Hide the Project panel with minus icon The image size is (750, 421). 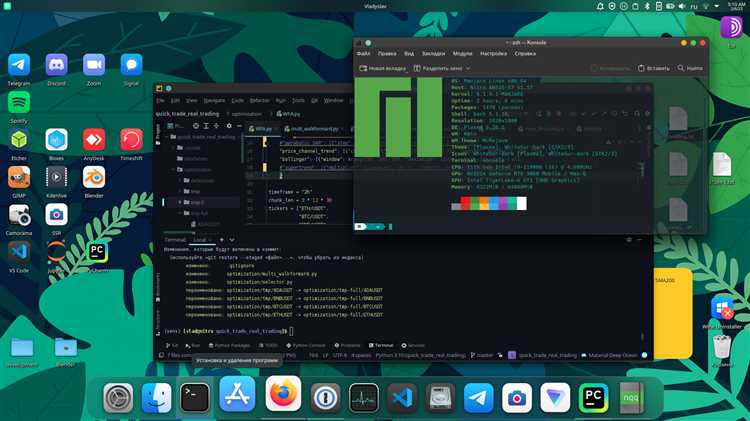pyautogui.click(x=239, y=126)
